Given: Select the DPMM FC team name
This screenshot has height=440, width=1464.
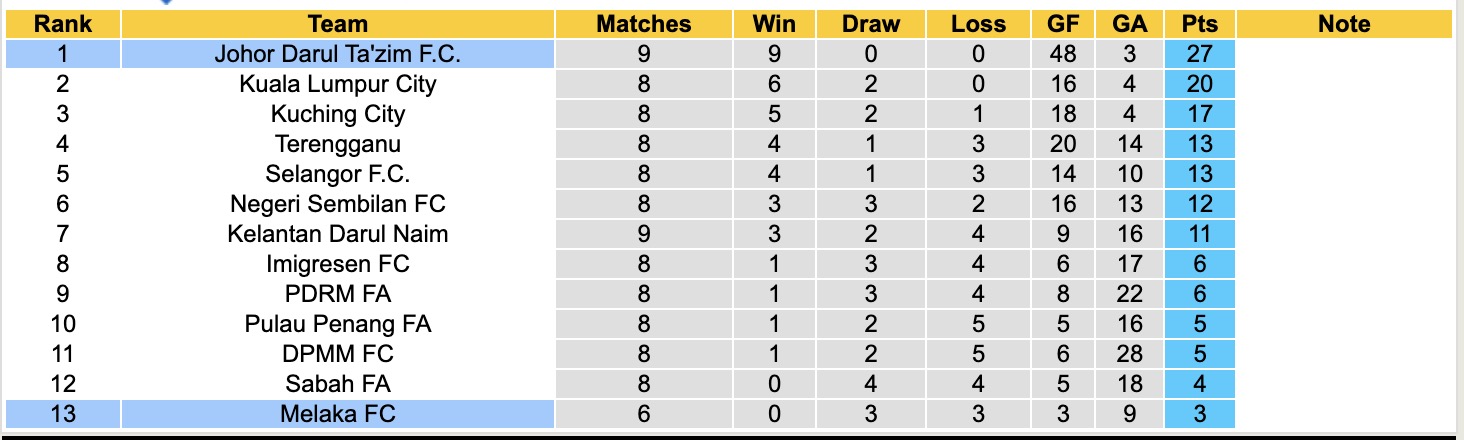Looking at the screenshot, I should click(338, 354).
